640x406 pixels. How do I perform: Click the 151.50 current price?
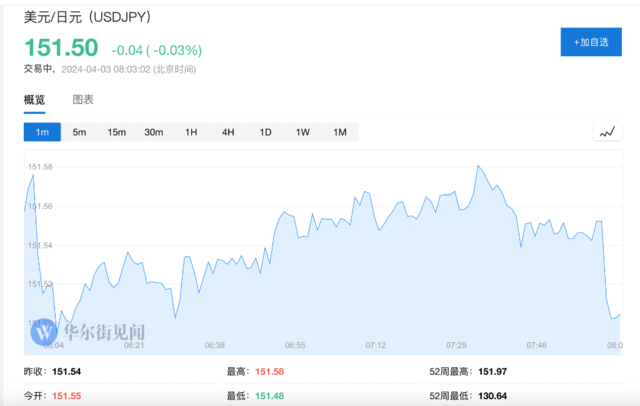click(x=60, y=47)
